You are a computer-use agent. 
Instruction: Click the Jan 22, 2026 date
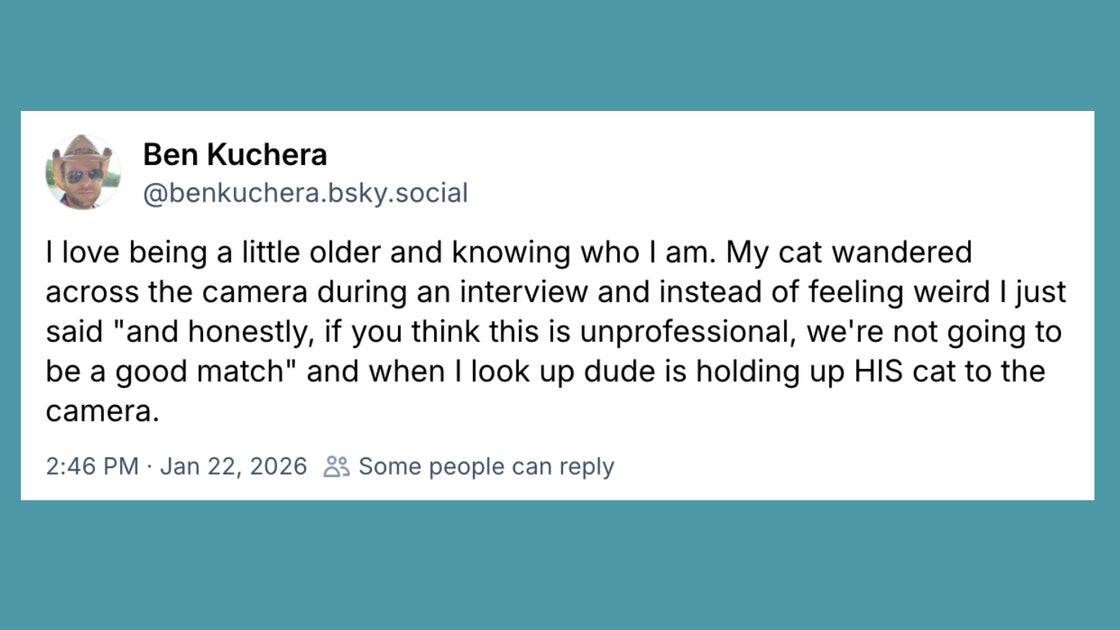(232, 466)
